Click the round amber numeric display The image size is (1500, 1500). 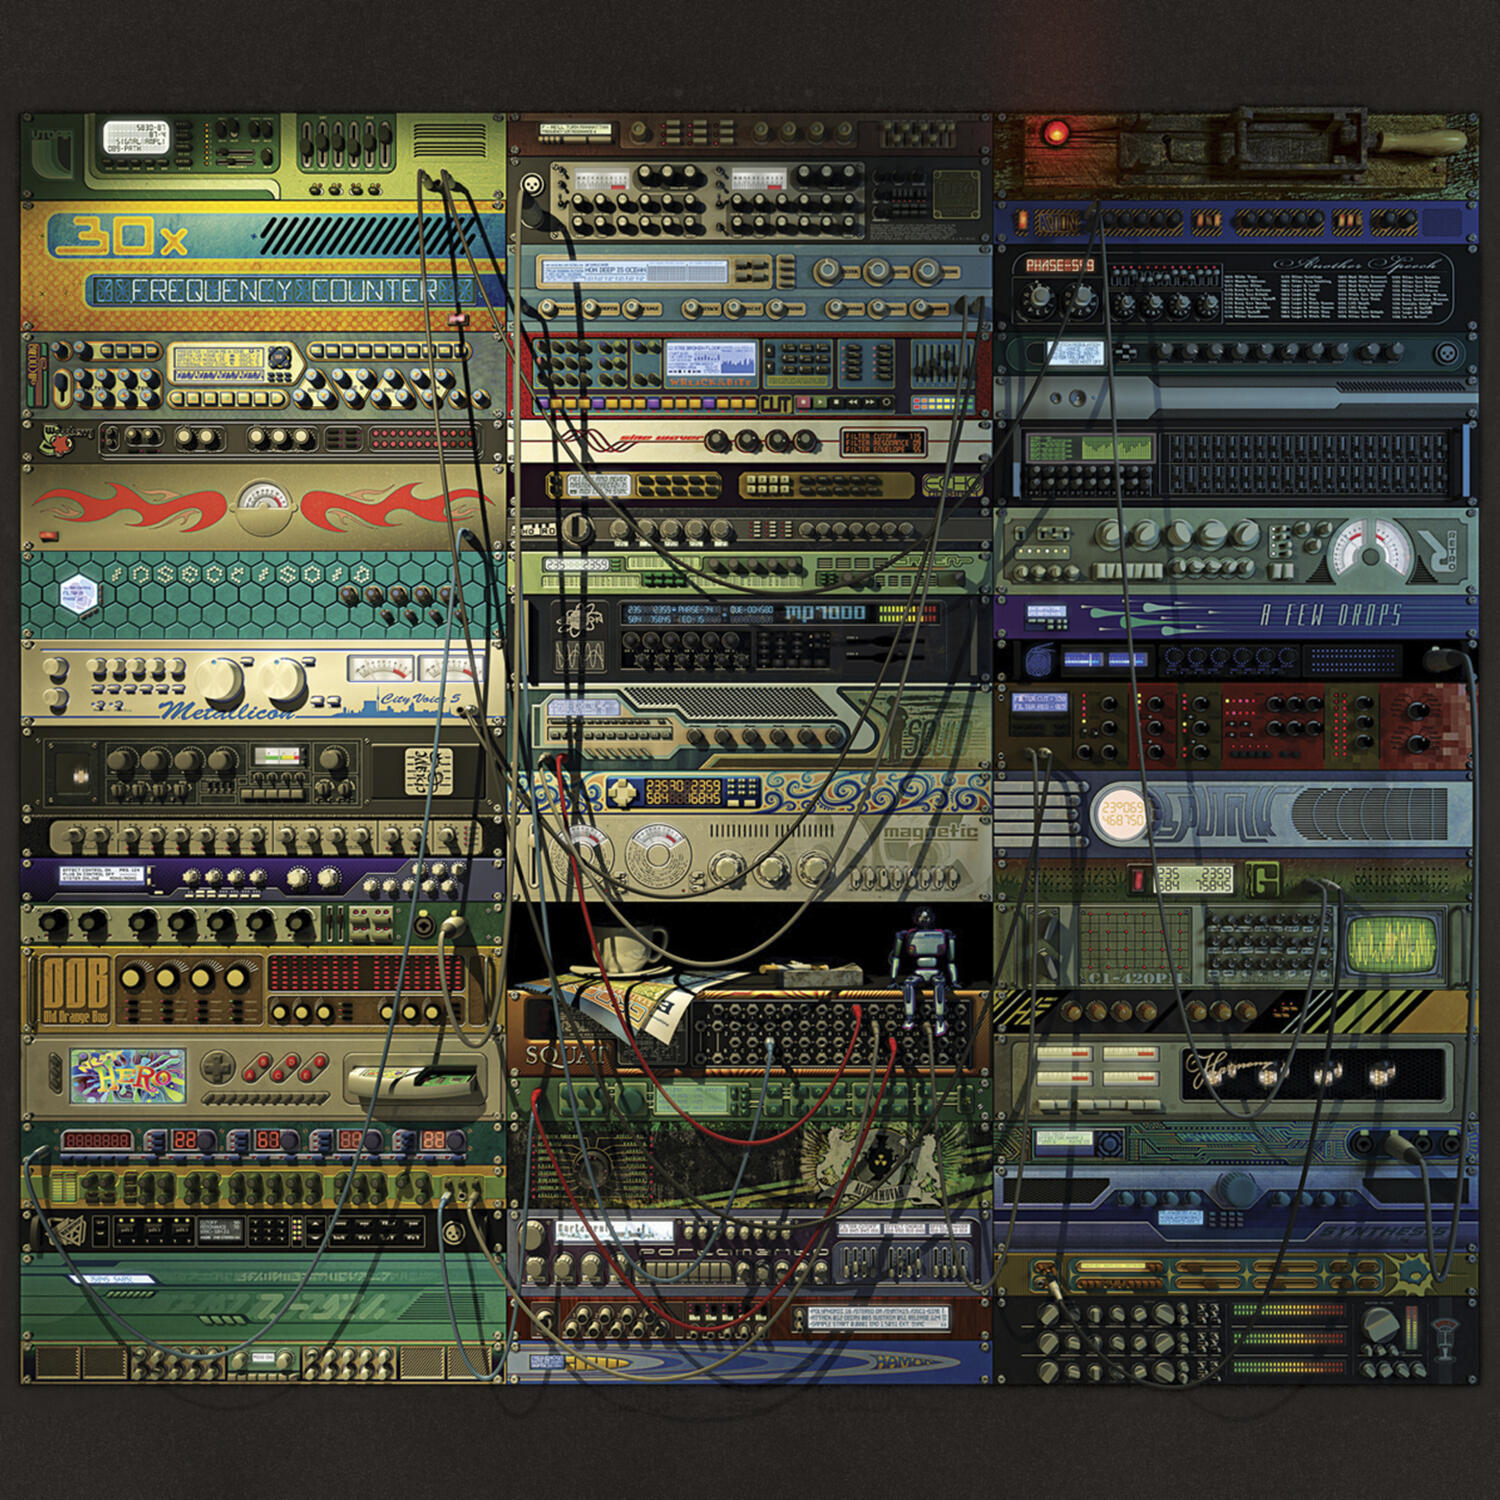[x=1122, y=813]
